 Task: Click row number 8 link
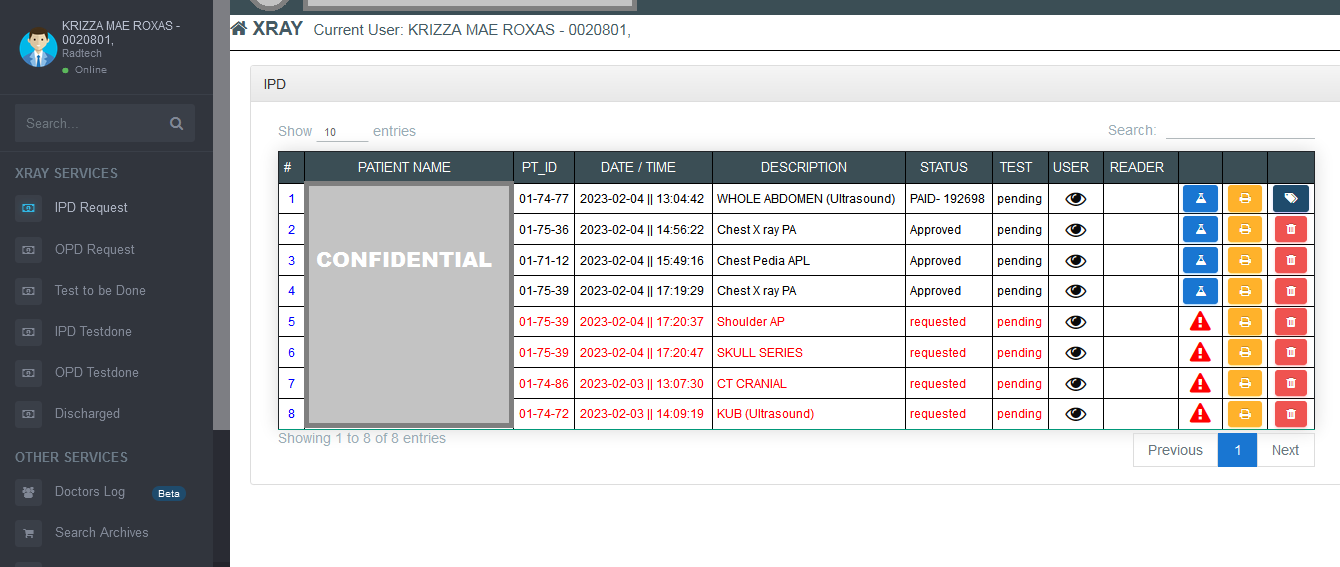(291, 414)
